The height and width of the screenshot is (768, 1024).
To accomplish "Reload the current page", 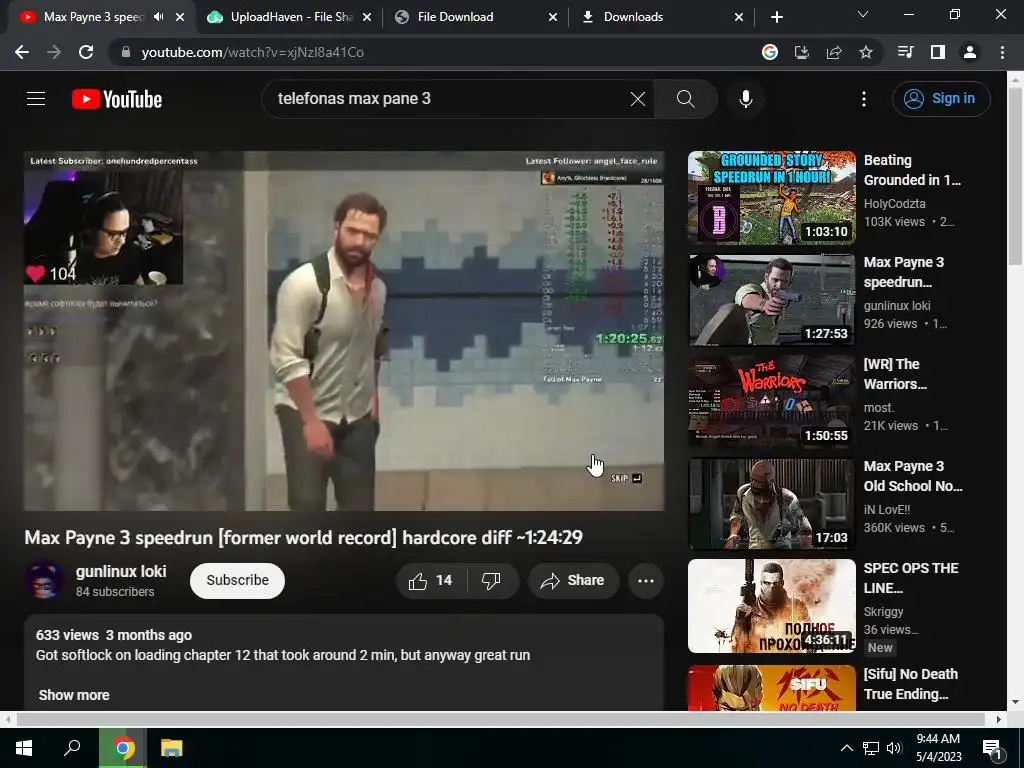I will point(86,52).
